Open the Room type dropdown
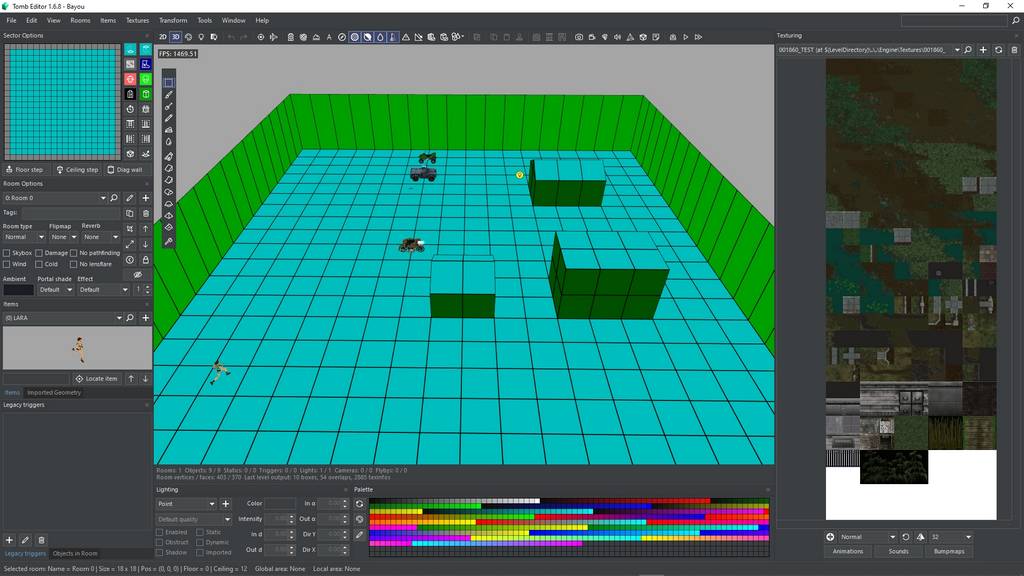This screenshot has height=576, width=1024. pos(24,237)
